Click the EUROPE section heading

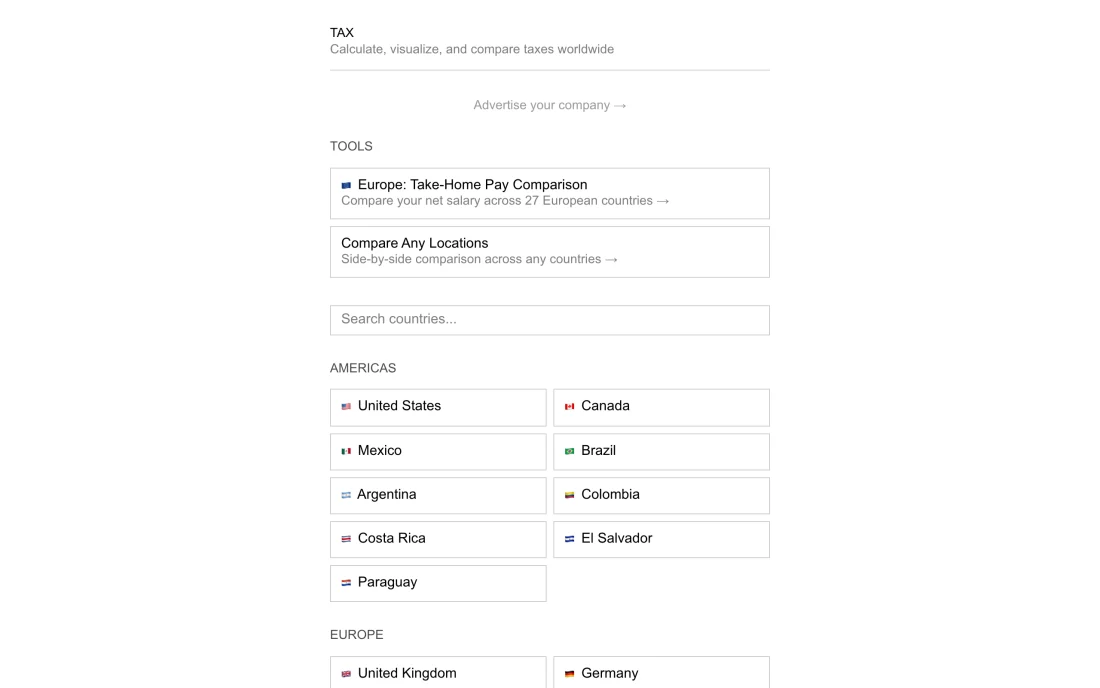pyautogui.click(x=356, y=635)
